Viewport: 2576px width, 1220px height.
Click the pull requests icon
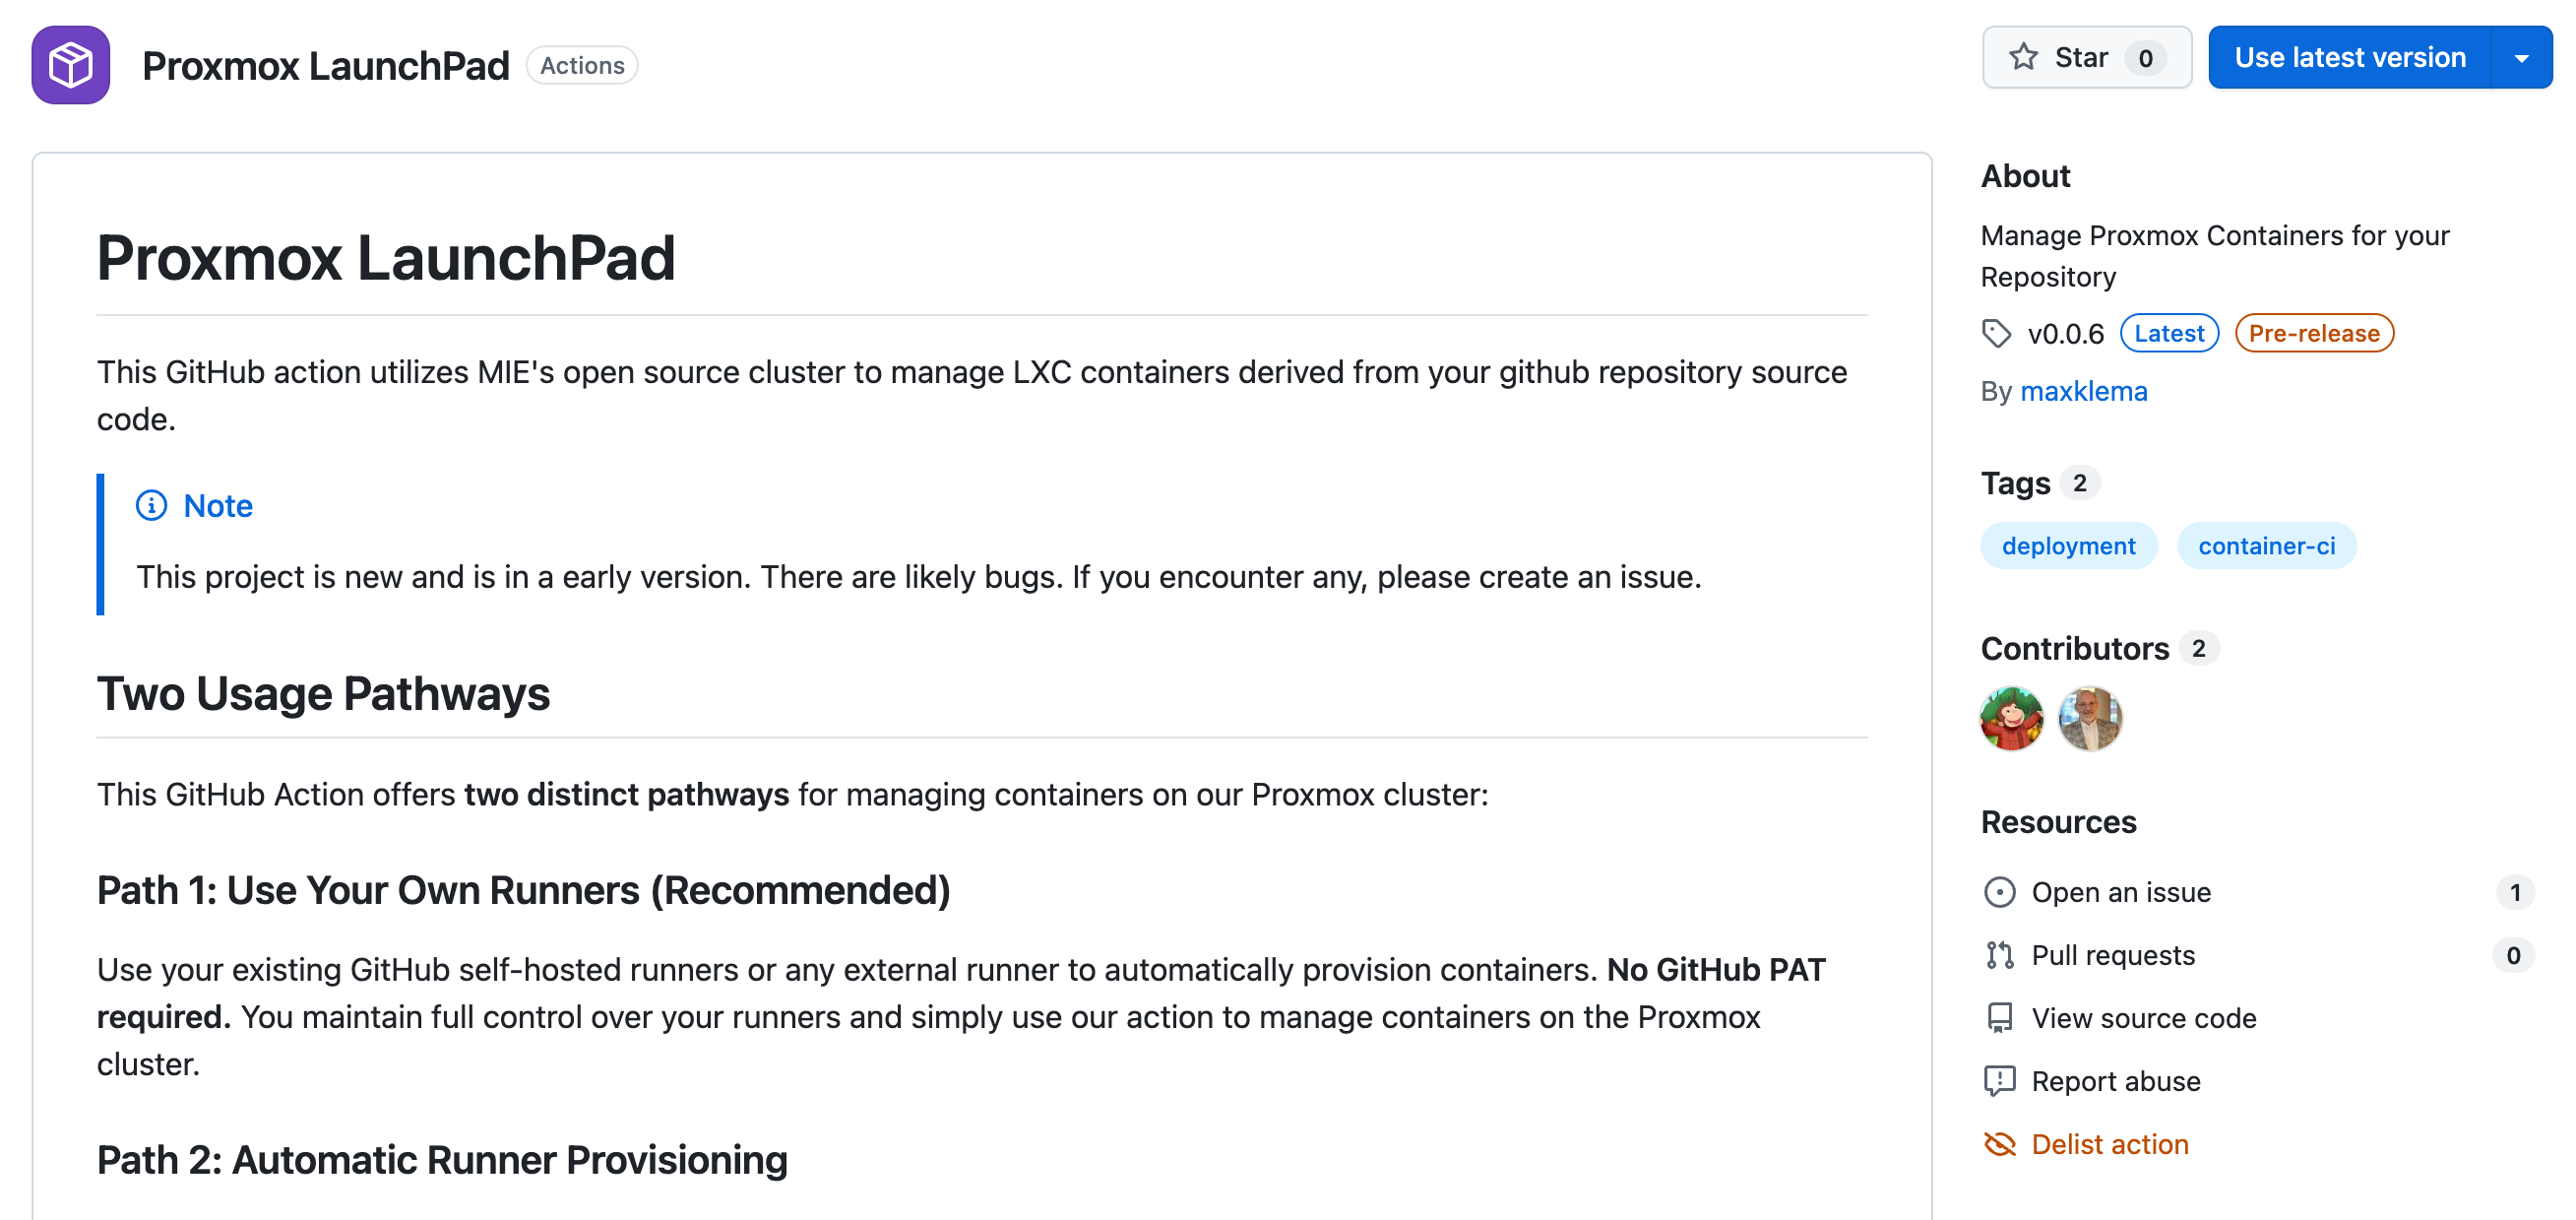(x=1999, y=955)
